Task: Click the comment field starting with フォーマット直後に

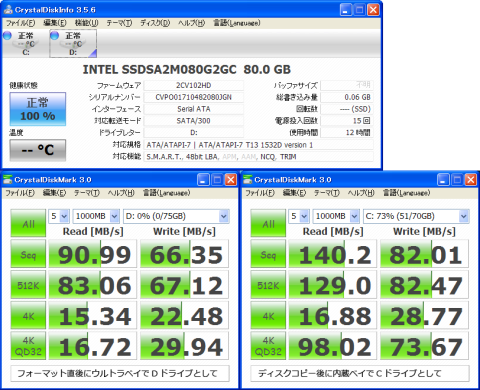Action: pos(120,373)
